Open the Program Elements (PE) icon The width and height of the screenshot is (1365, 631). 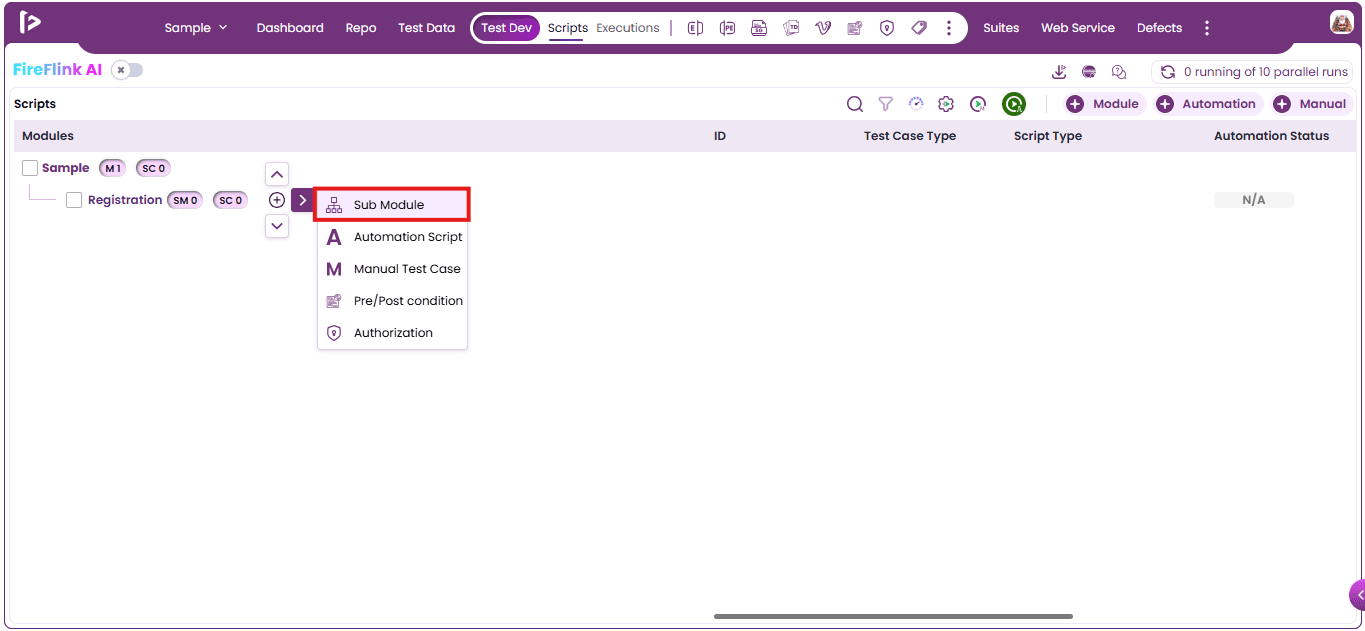tap(727, 28)
